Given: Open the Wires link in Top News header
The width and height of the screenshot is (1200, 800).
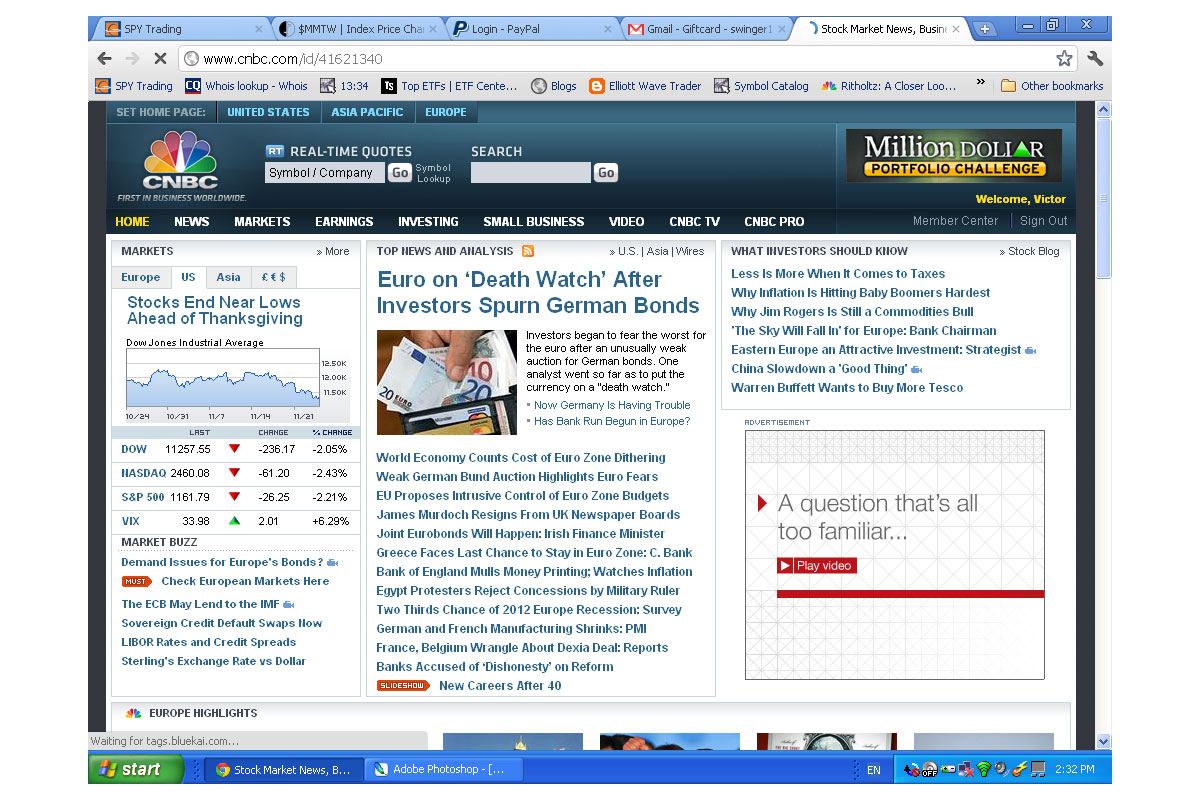Looking at the screenshot, I should point(690,251).
